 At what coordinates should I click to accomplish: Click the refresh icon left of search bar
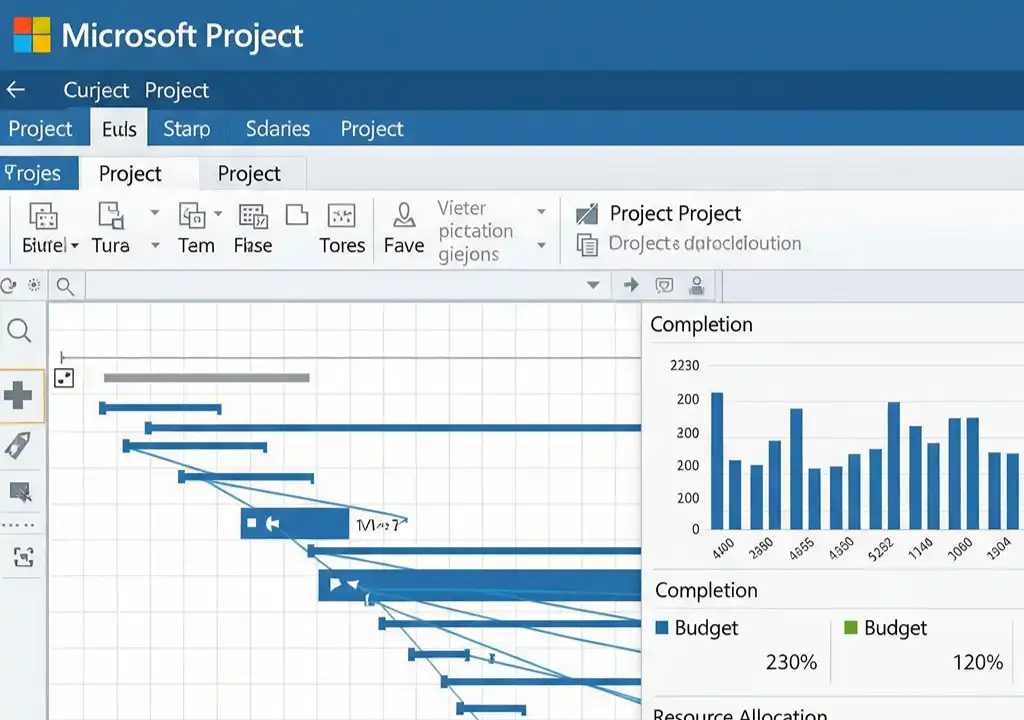coord(8,286)
